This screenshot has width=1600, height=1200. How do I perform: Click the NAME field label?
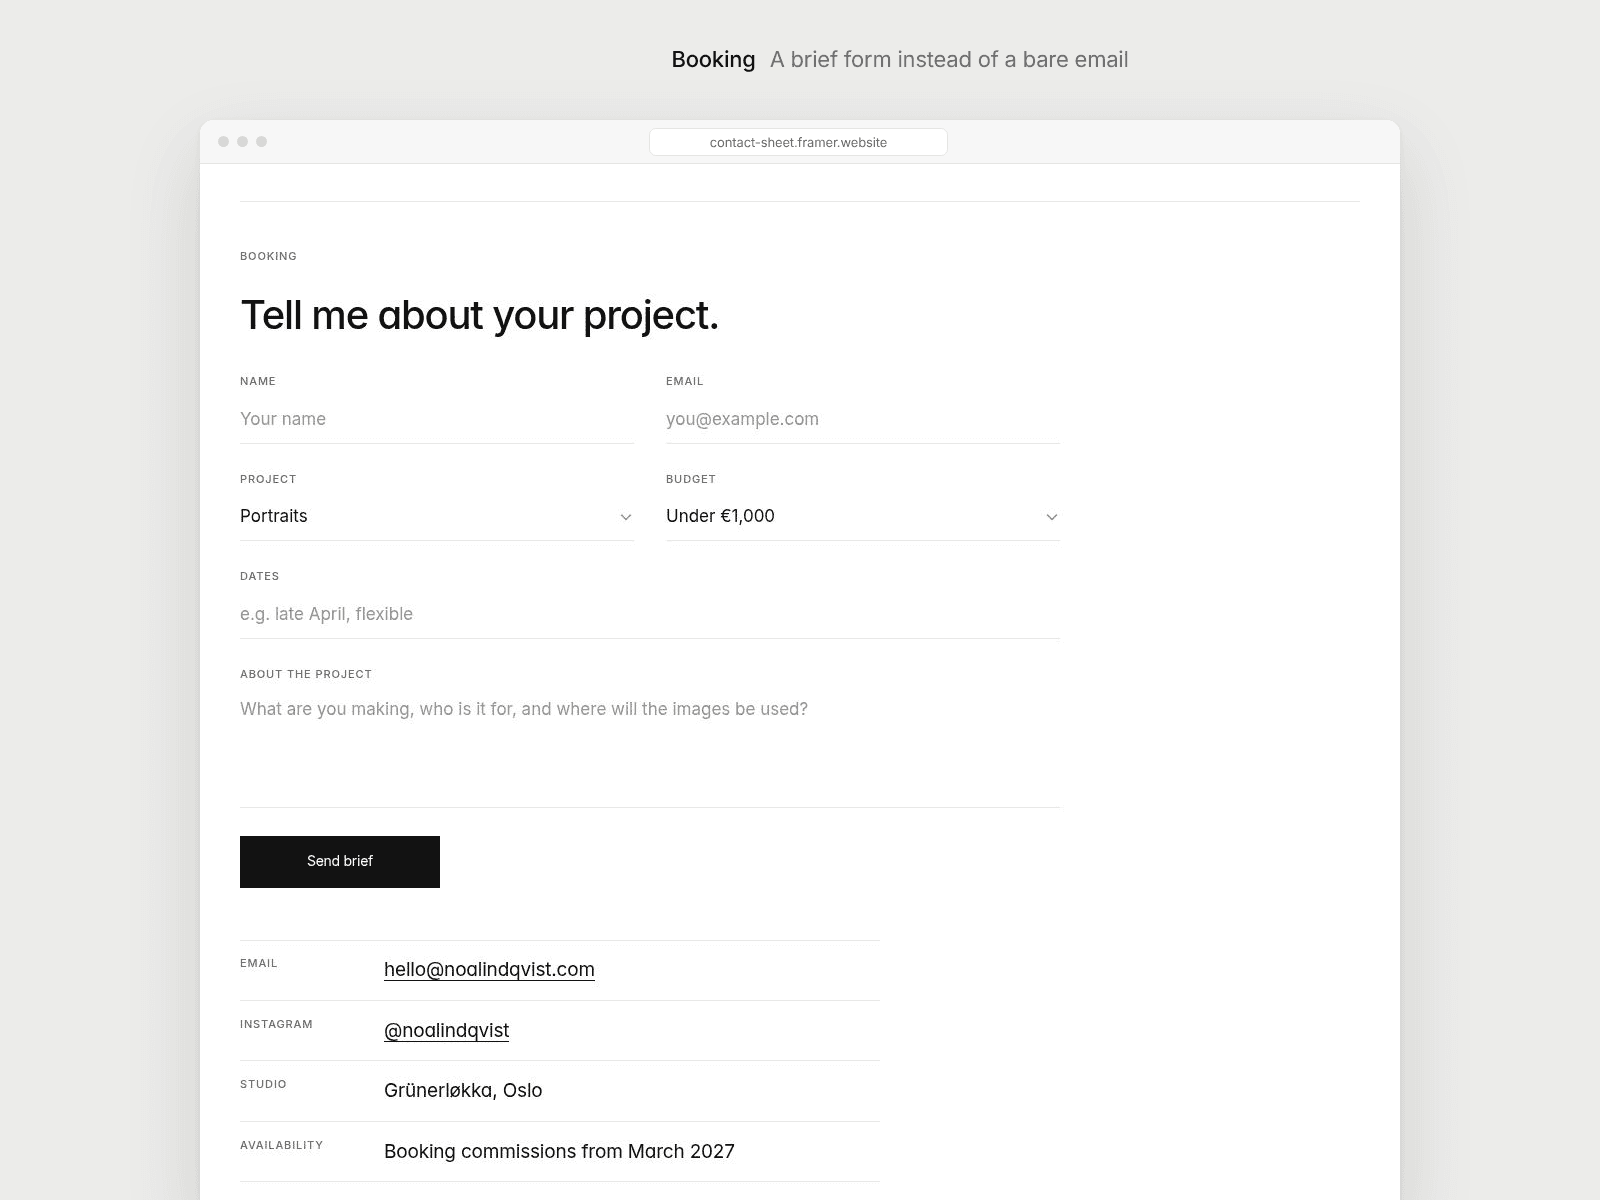pyautogui.click(x=258, y=381)
